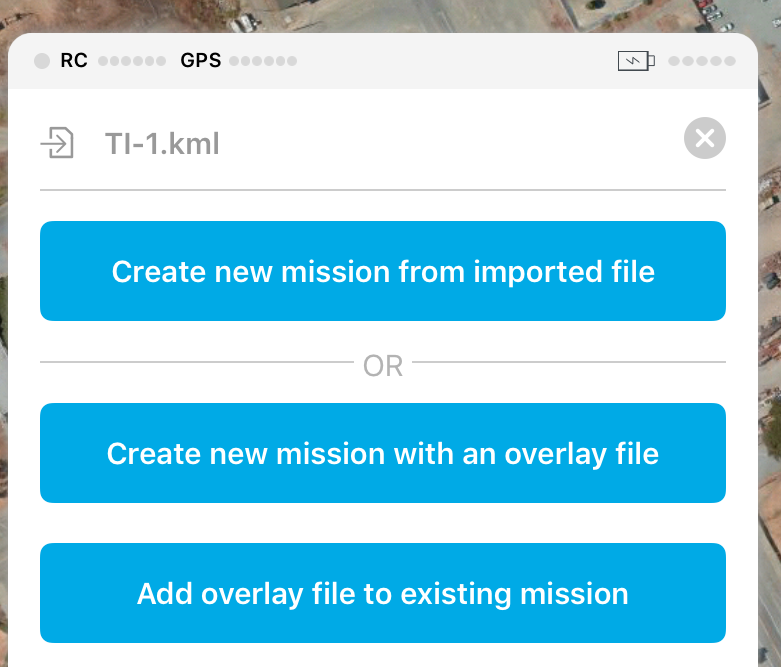Click the white vehicle on the map
The image size is (781, 667).
pos(244,23)
